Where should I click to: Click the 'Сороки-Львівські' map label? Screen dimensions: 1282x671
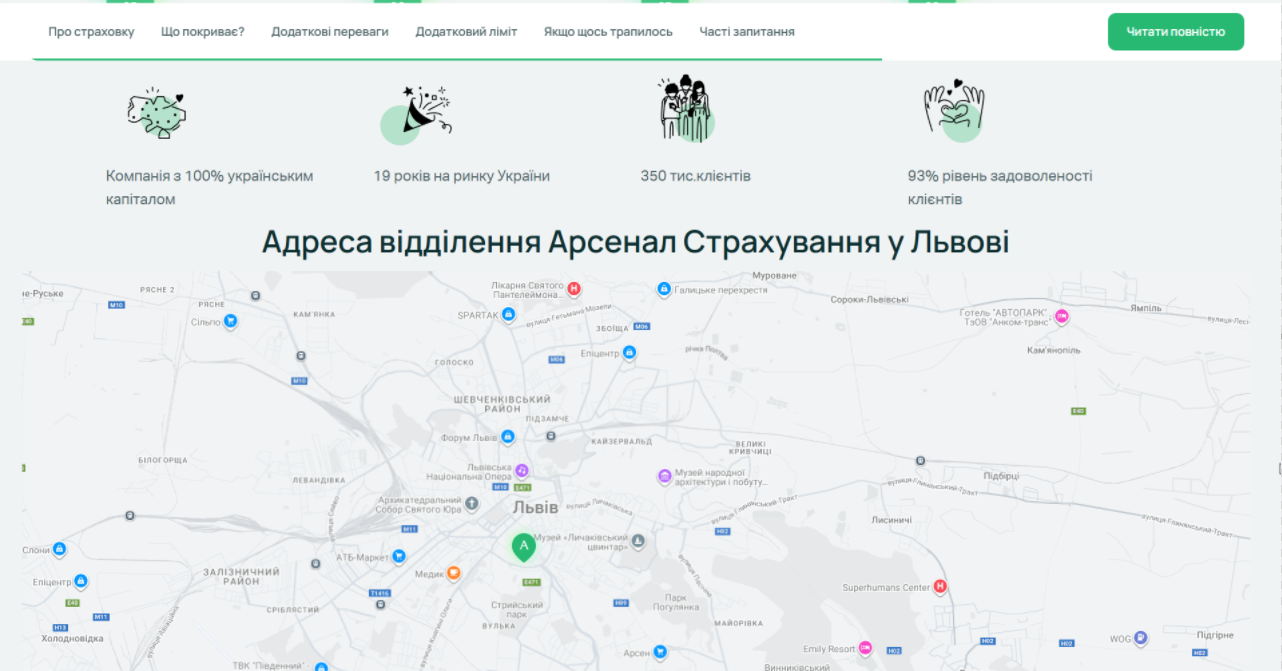[x=869, y=299]
